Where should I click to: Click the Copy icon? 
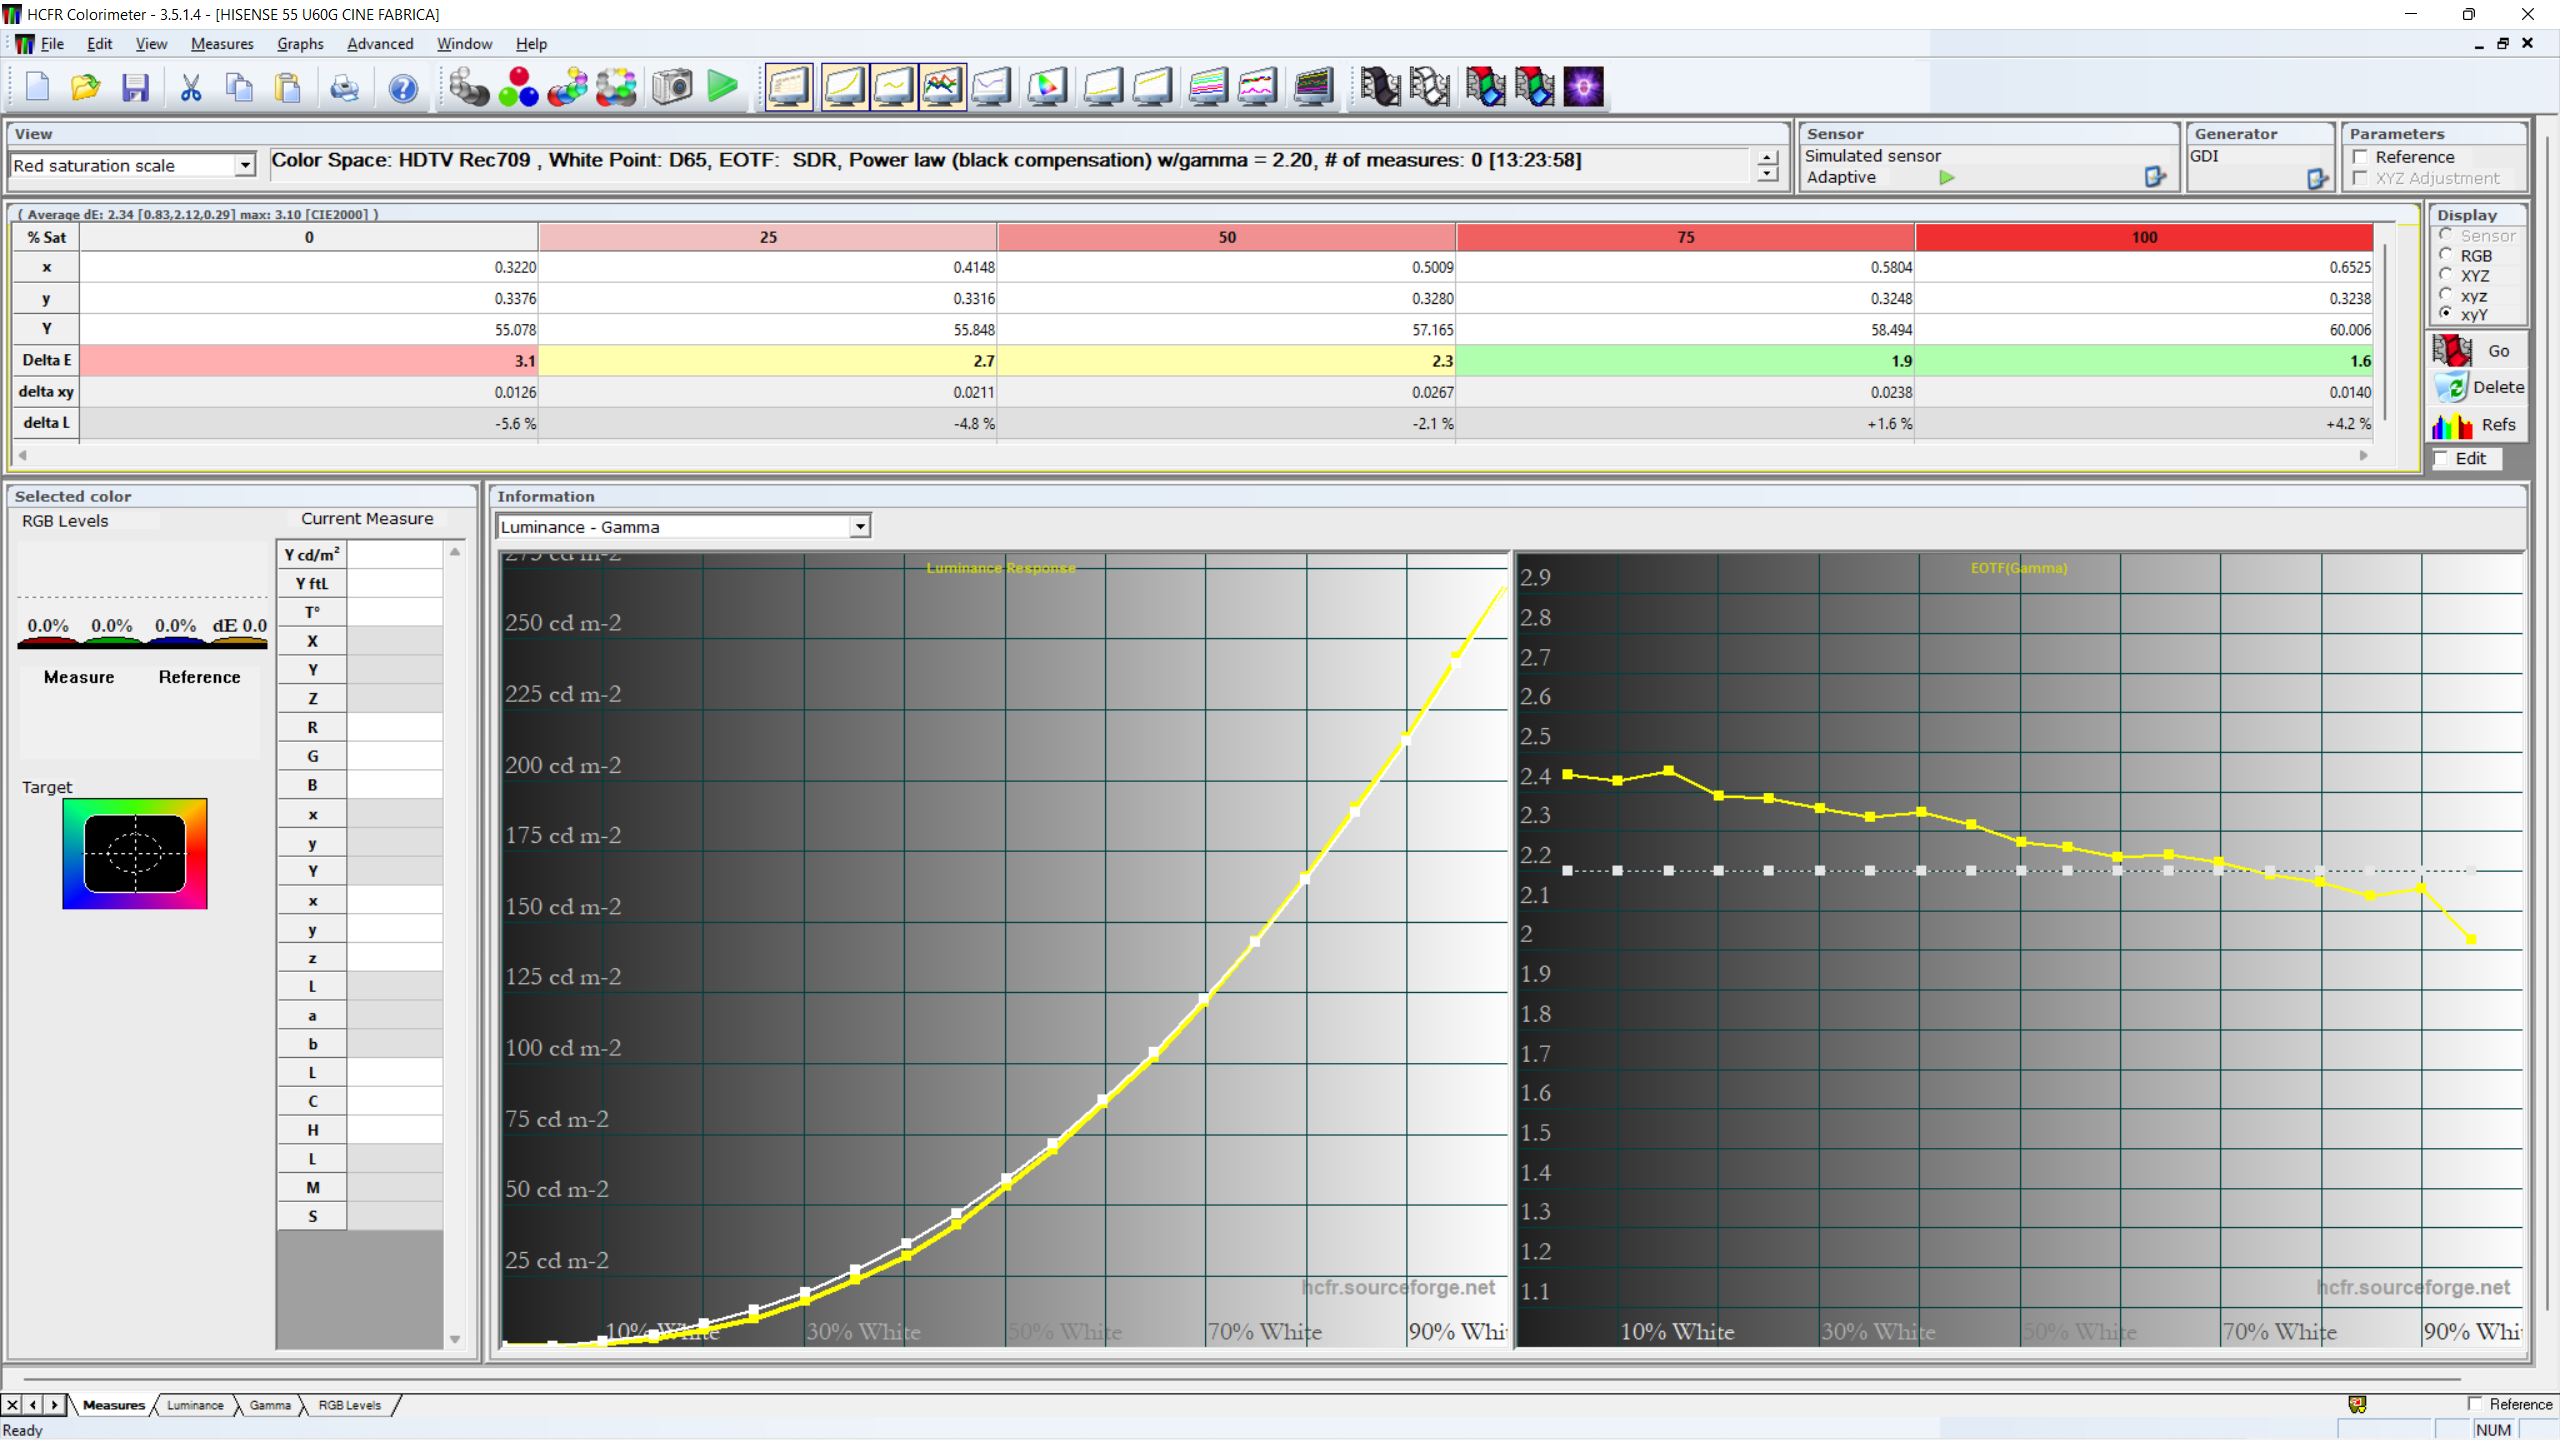click(240, 87)
